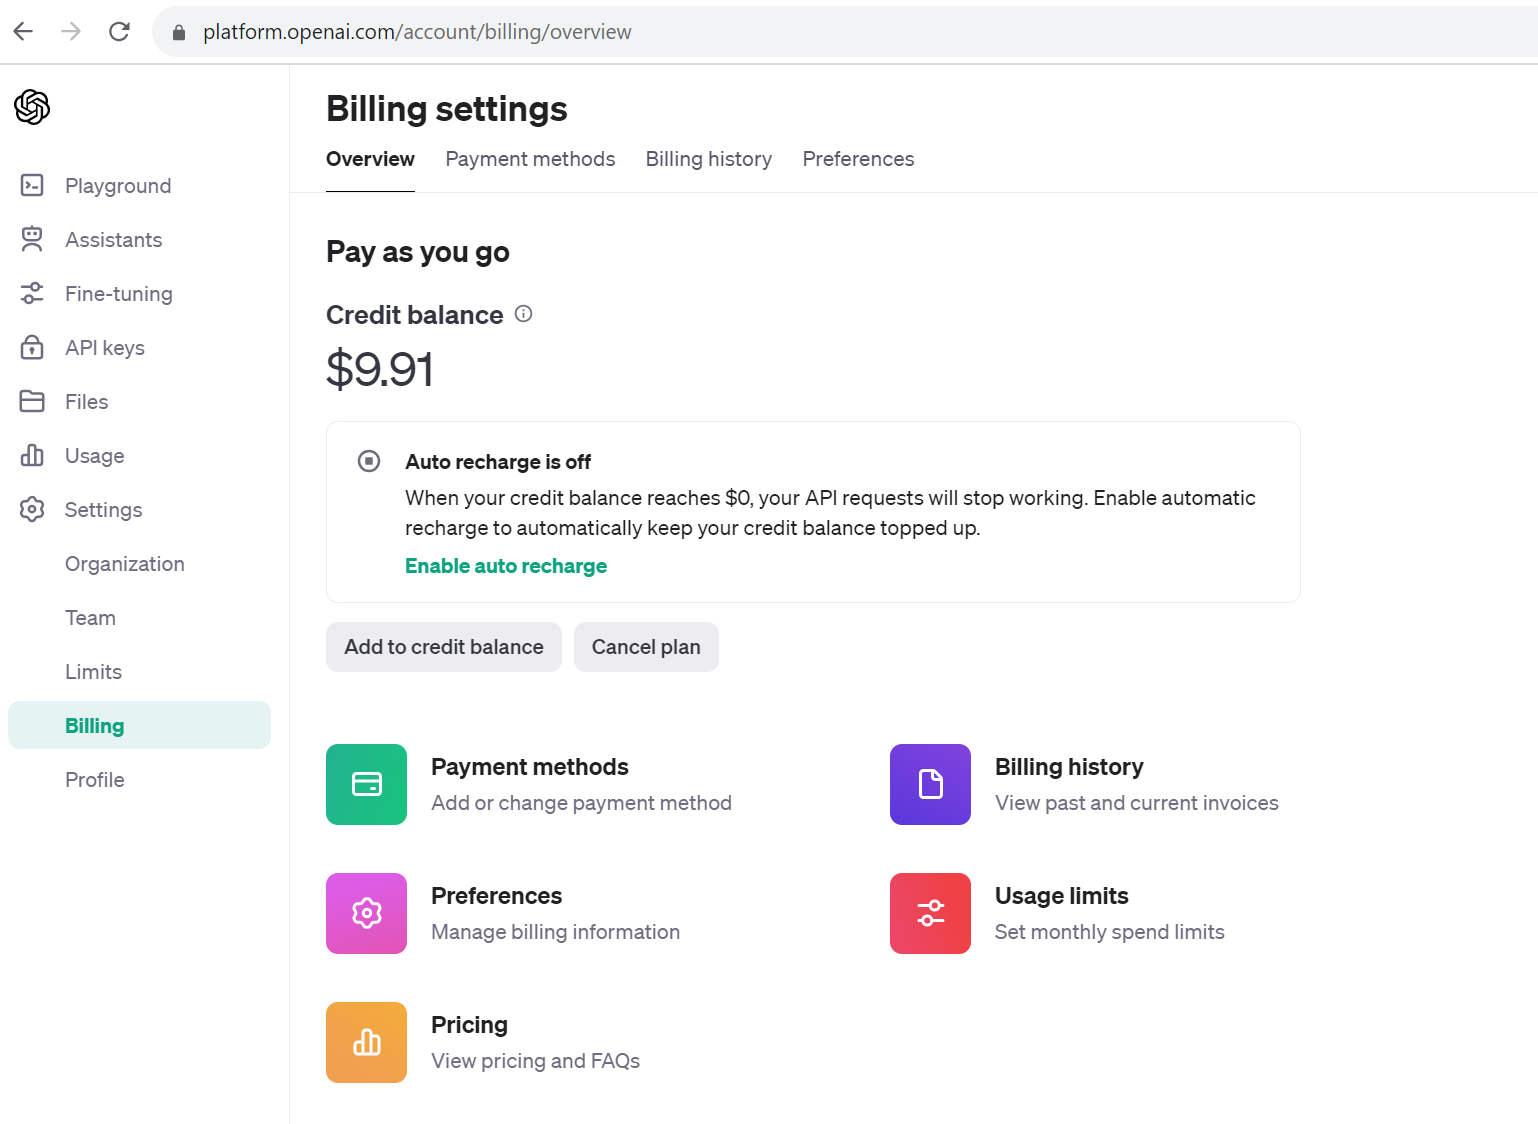Screen dimensions: 1538x1124
Task: Click the Assistants robot icon
Action: 32,239
